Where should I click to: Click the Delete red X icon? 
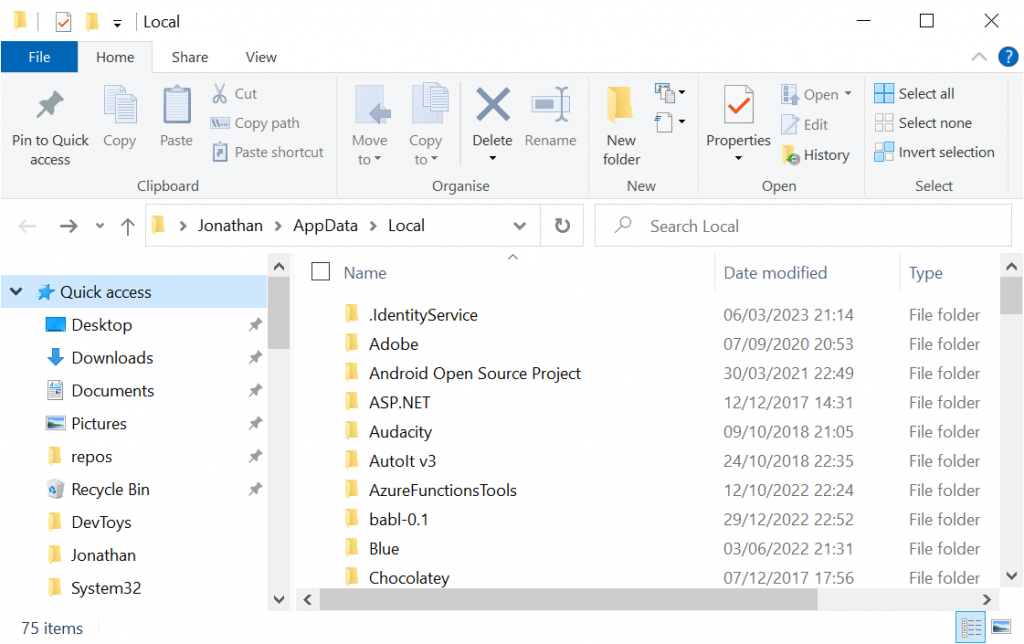(492, 105)
